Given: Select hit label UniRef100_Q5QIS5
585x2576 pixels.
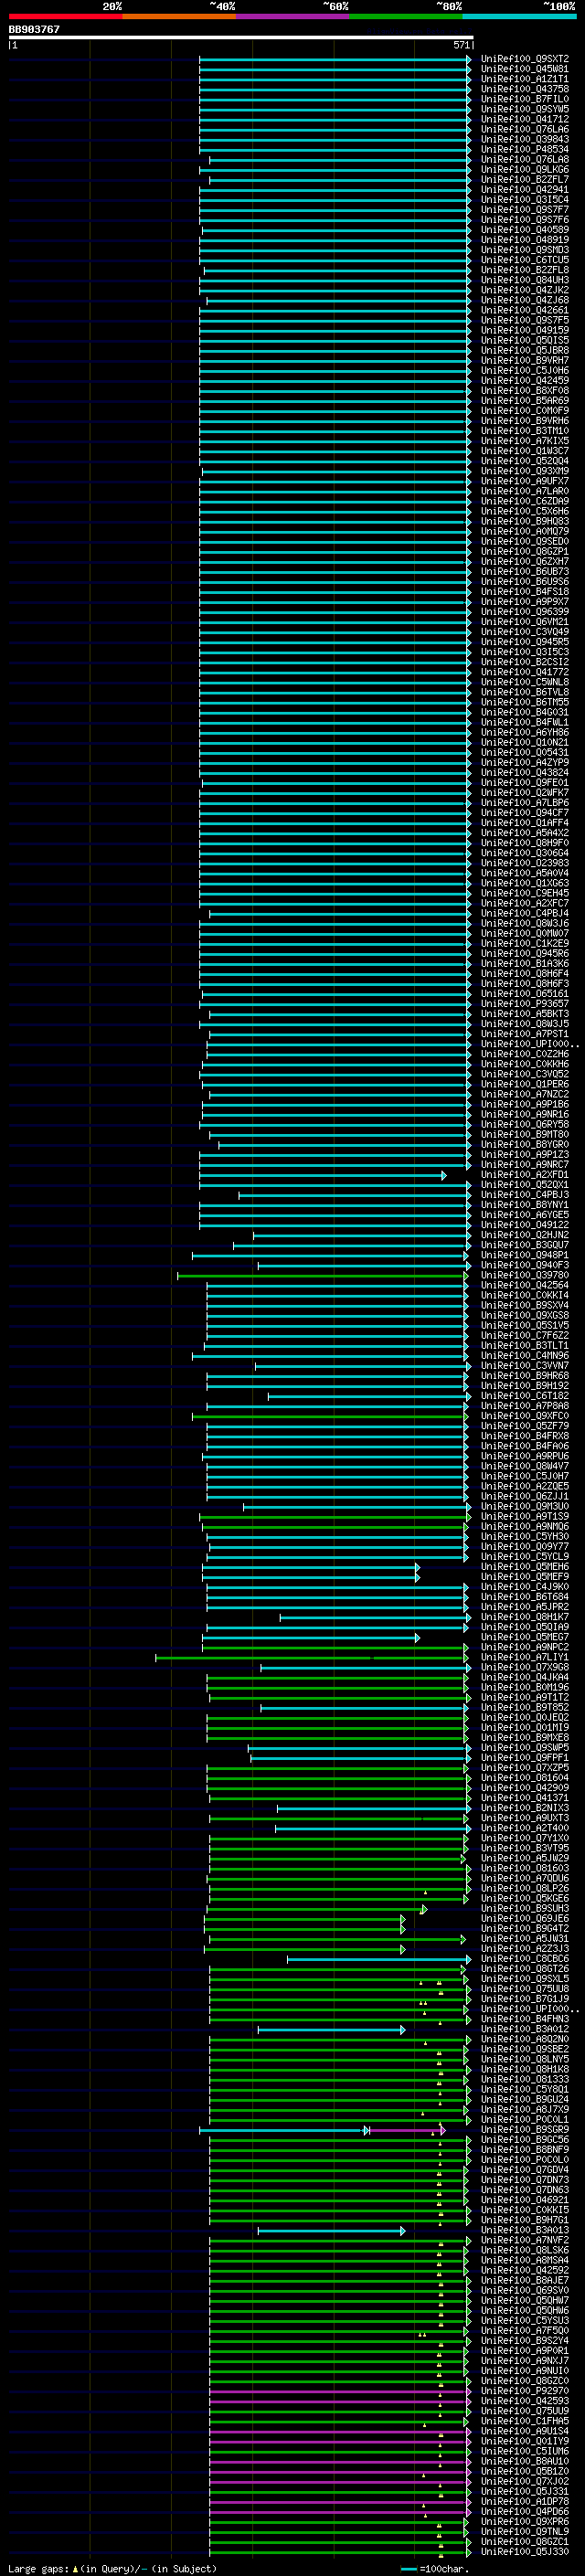Looking at the screenshot, I should (525, 340).
